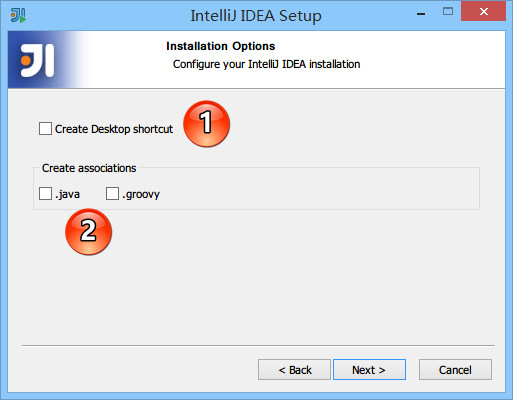Enable the .java association checkbox box
Screen dimensions: 513x400
pyautogui.click(x=45, y=193)
